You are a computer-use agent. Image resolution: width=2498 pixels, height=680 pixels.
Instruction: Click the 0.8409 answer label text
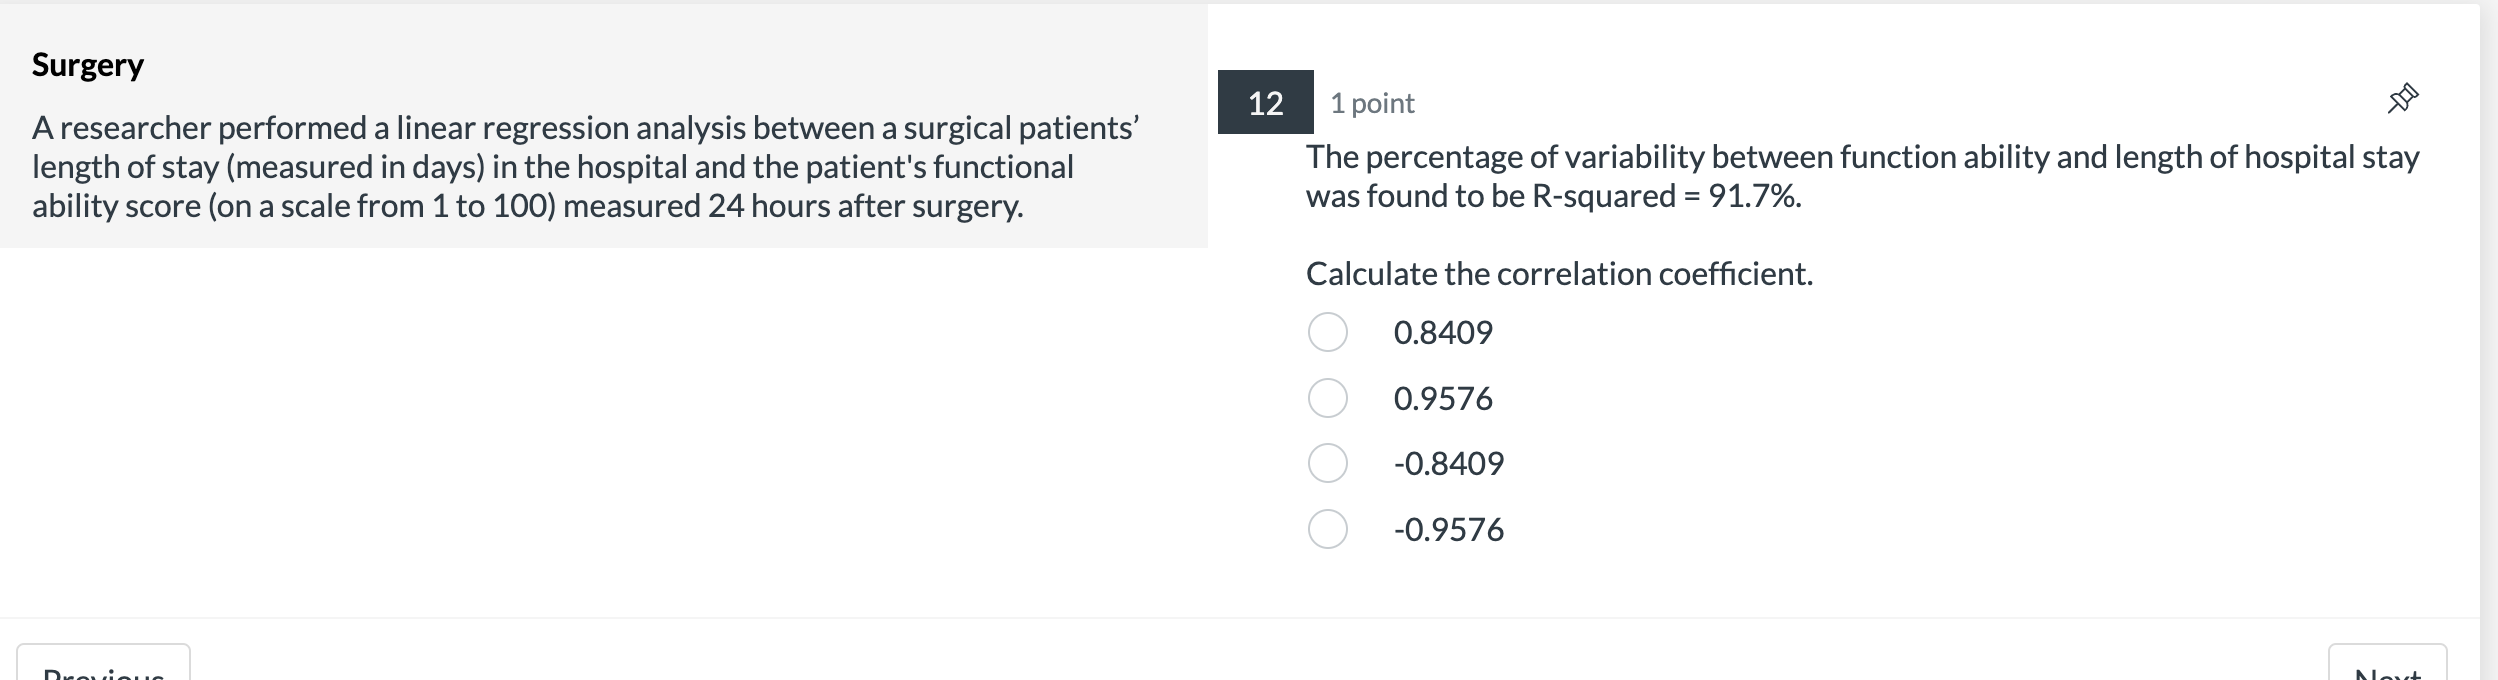(1443, 333)
